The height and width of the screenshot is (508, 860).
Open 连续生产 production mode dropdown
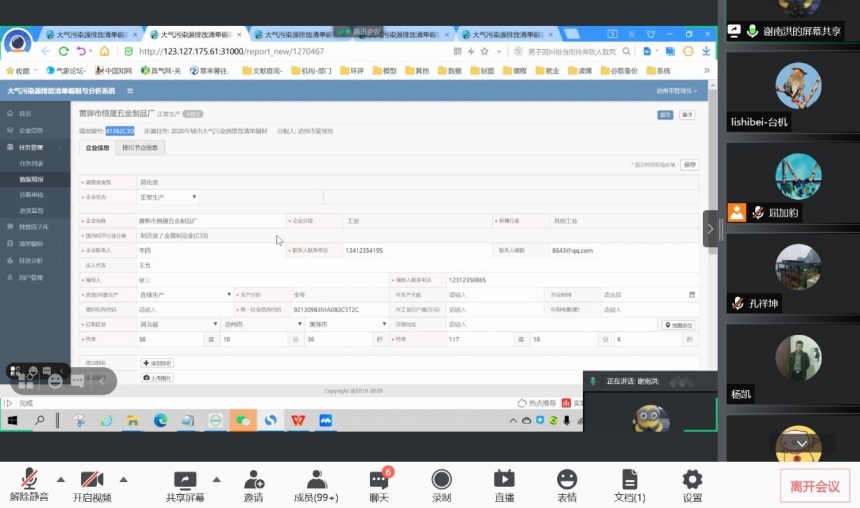pos(185,295)
